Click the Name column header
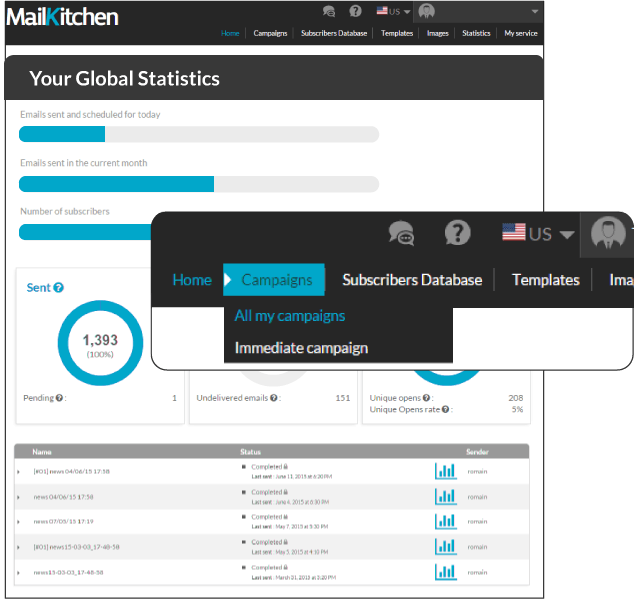Image resolution: width=639 pixels, height=604 pixels. [42, 452]
